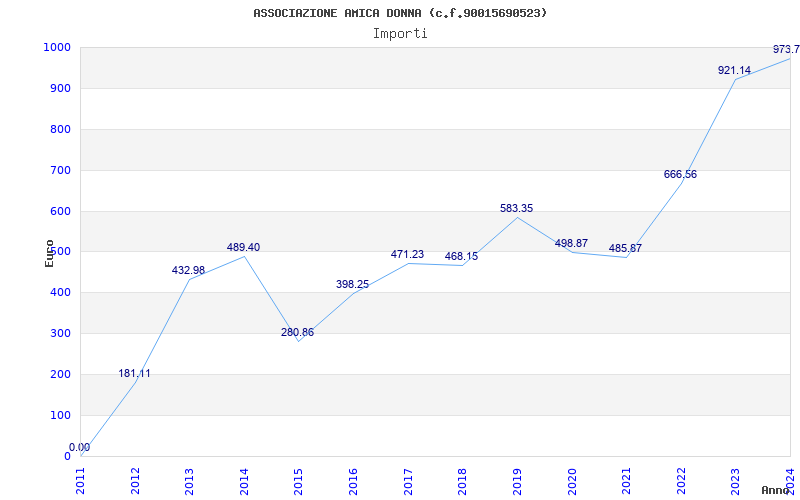Image resolution: width=800 pixels, height=500 pixels.
Task: Select the 280.86 data label
Action: tap(297, 333)
